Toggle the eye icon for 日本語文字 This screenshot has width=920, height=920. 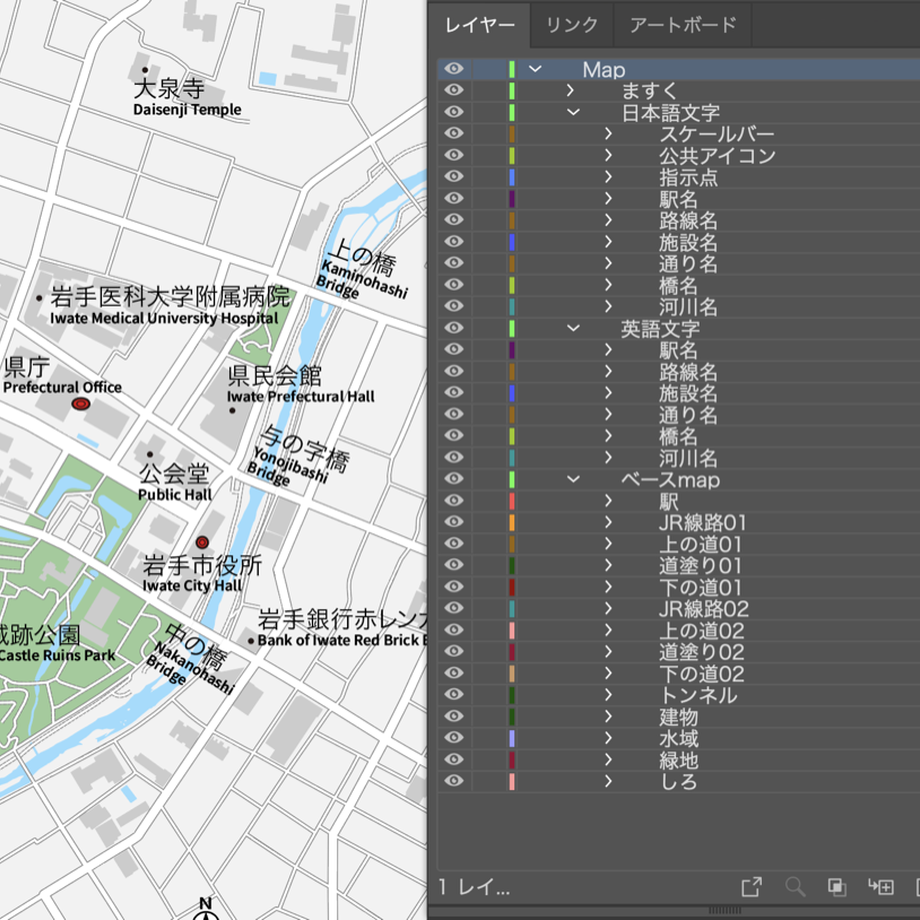pyautogui.click(x=454, y=111)
